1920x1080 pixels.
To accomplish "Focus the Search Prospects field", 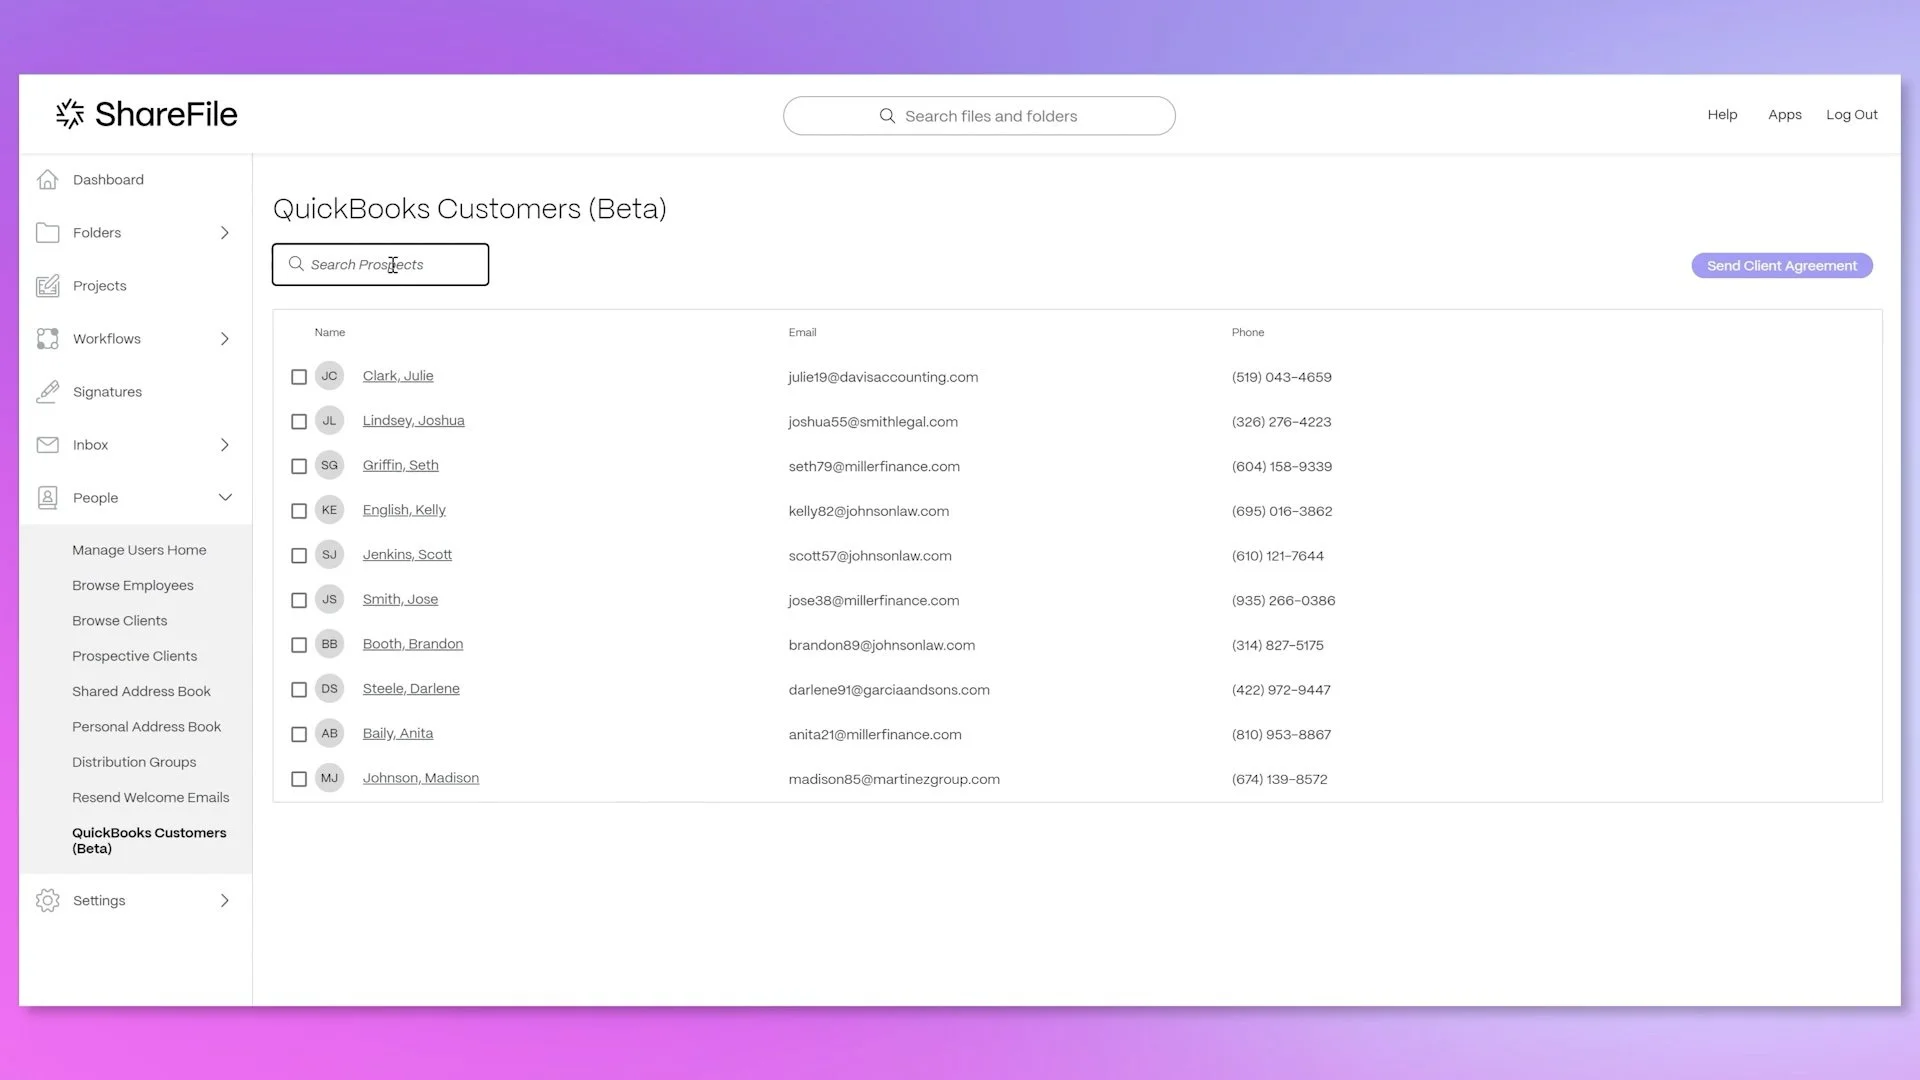I will 380,265.
